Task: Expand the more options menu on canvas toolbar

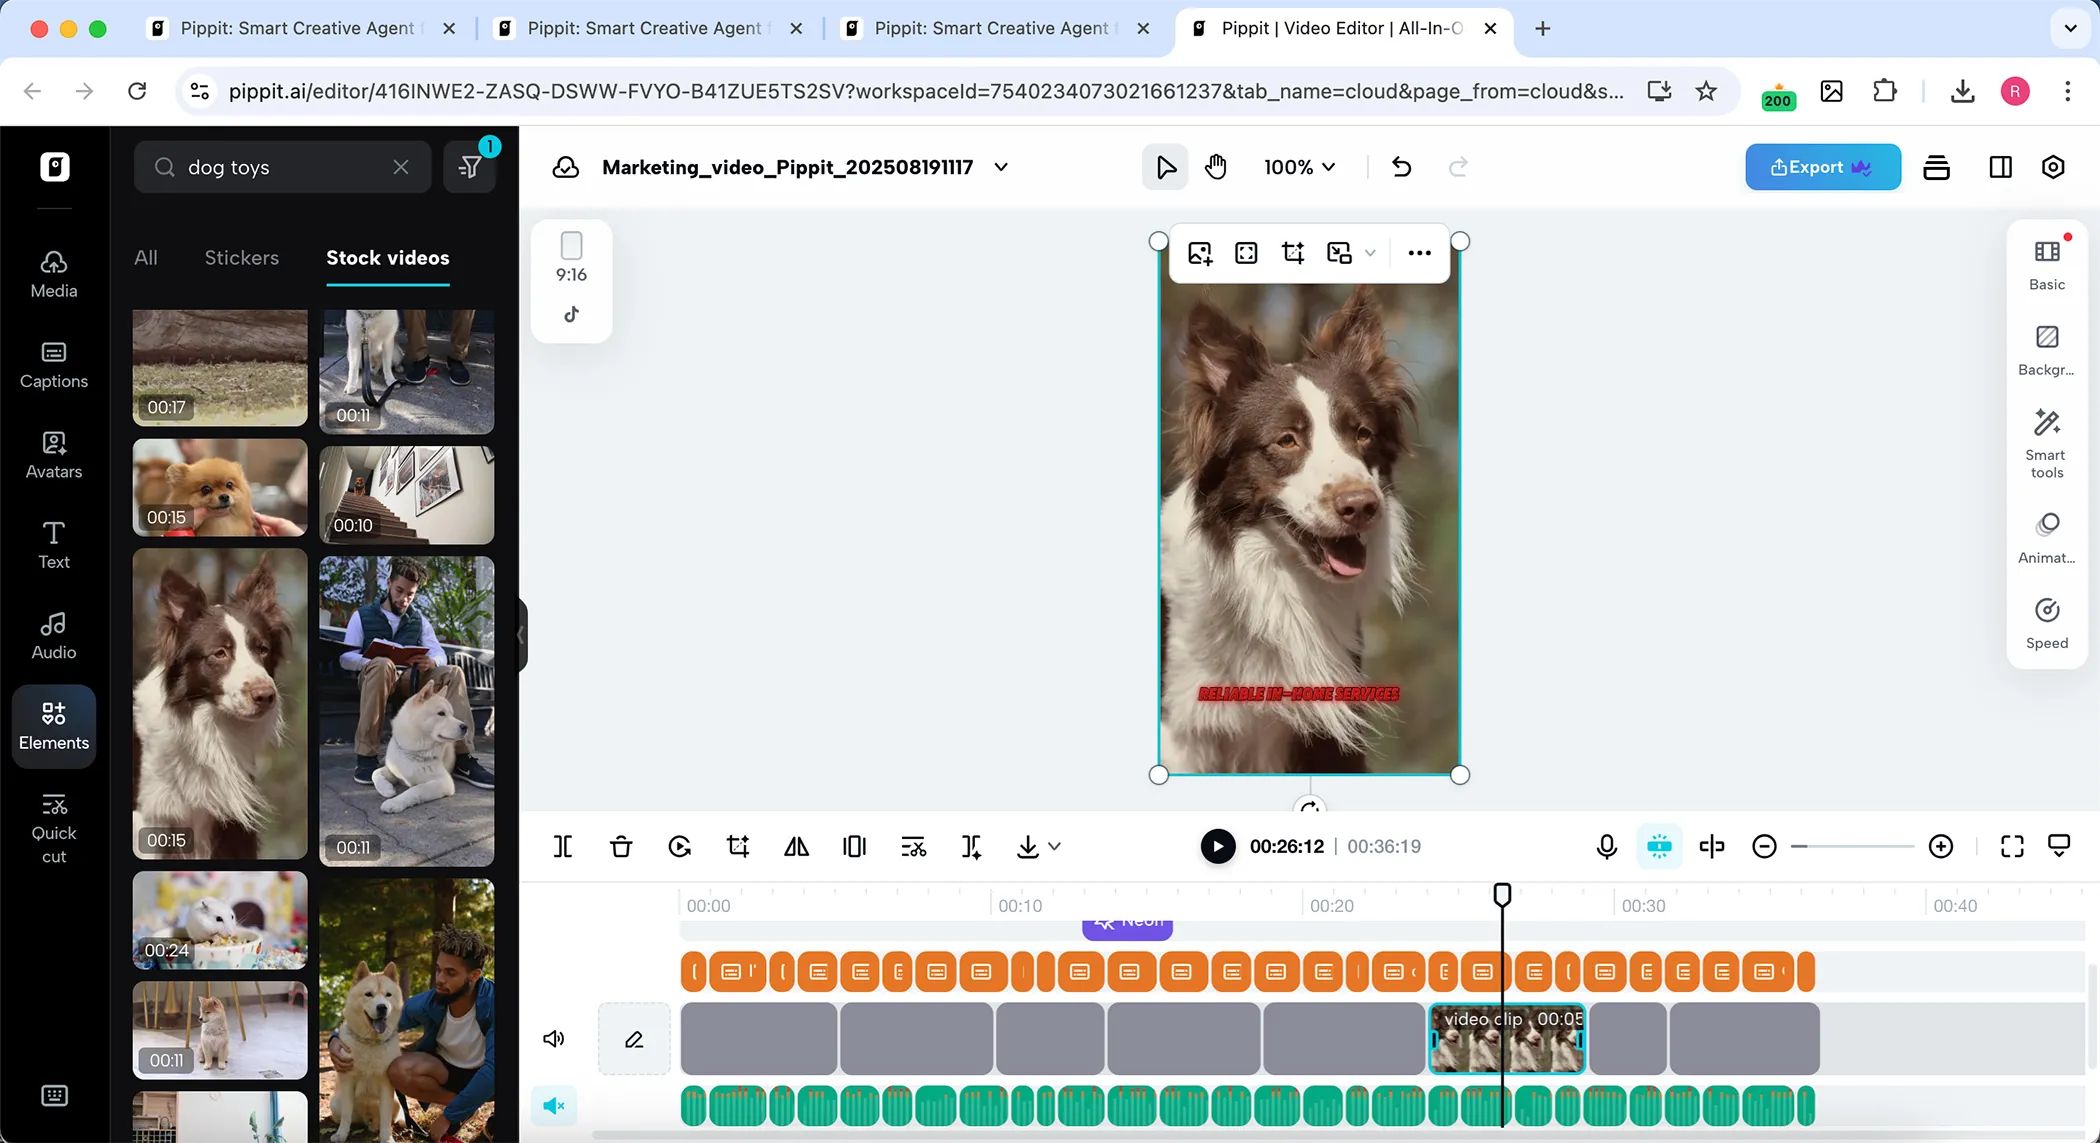Action: click(1418, 253)
